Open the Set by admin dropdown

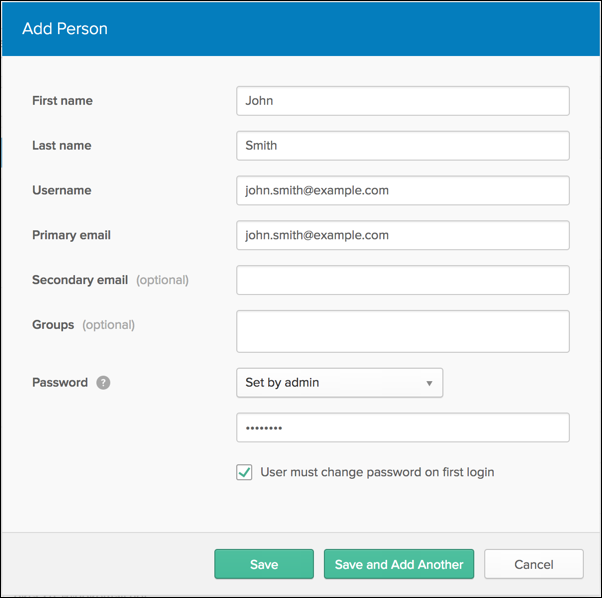(x=339, y=383)
